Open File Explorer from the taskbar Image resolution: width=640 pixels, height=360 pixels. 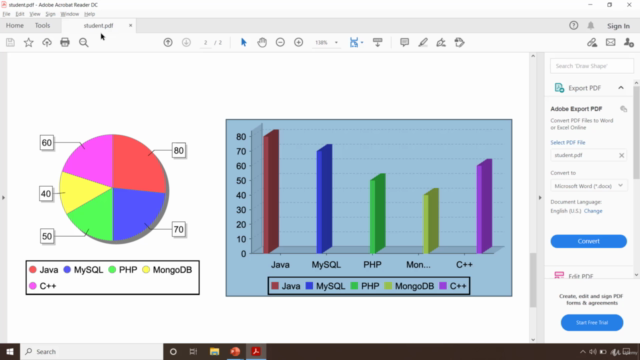click(x=214, y=351)
